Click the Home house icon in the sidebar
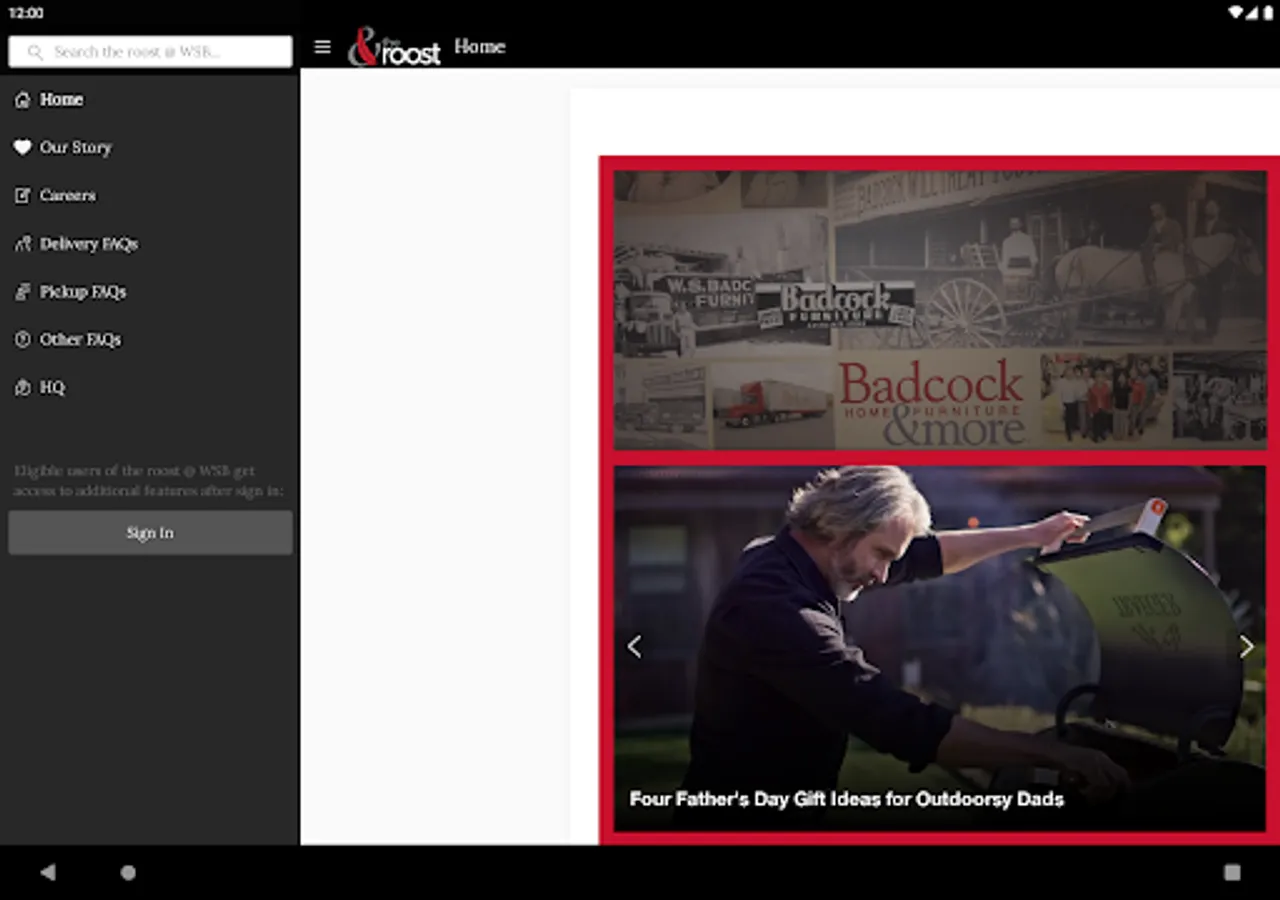 pos(22,100)
